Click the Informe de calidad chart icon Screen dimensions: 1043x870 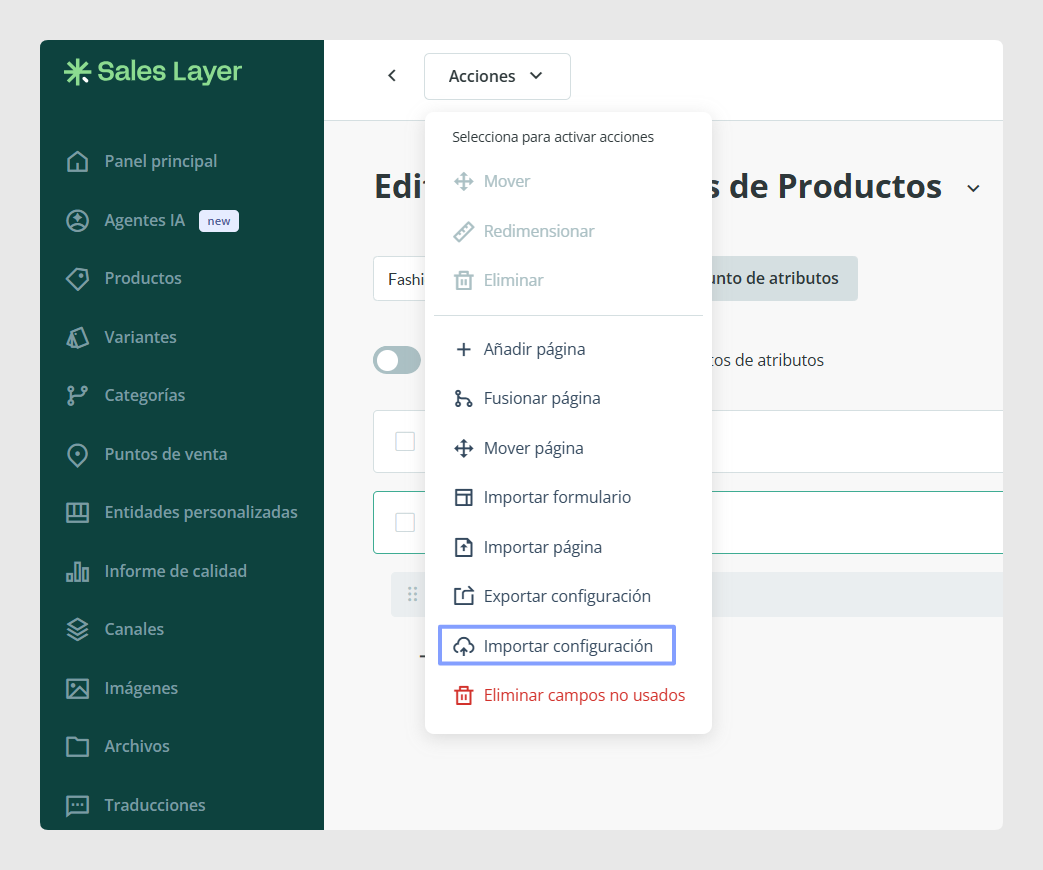tap(77, 571)
